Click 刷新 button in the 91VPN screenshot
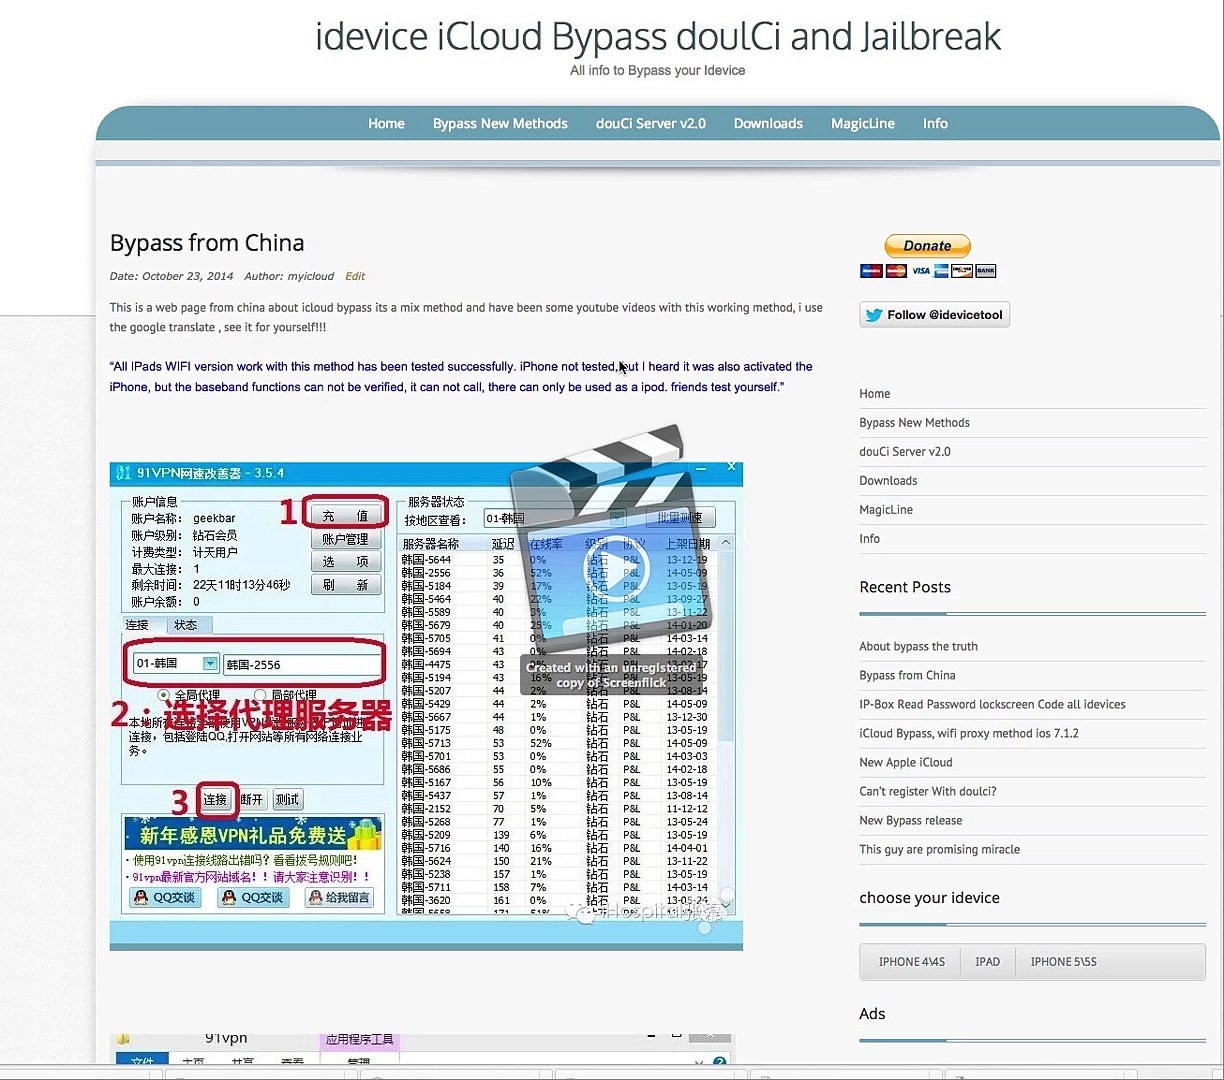 click(x=345, y=585)
